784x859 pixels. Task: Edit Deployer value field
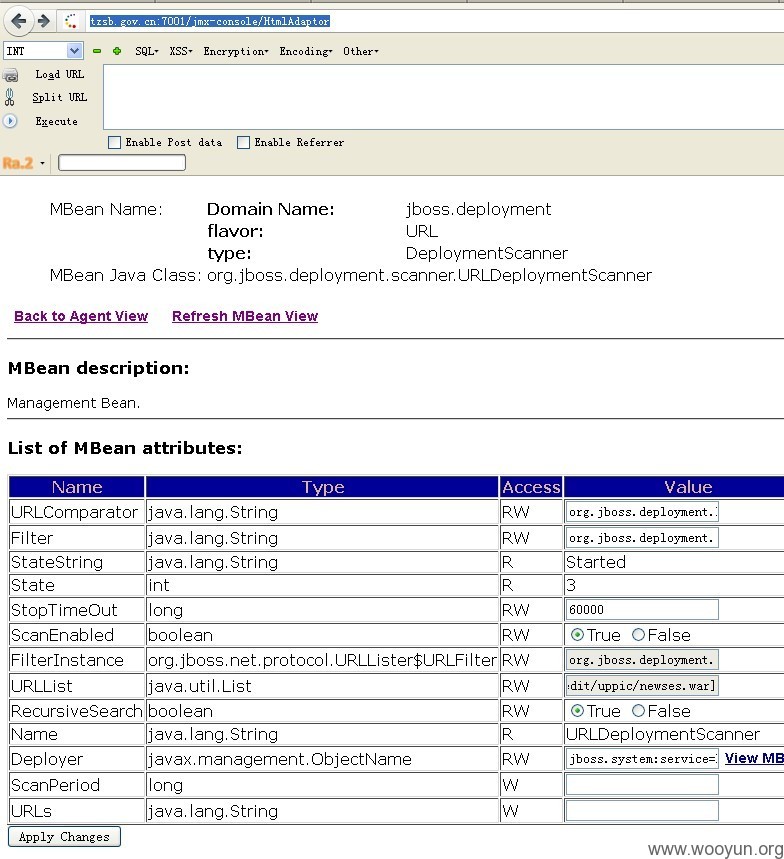(x=642, y=759)
